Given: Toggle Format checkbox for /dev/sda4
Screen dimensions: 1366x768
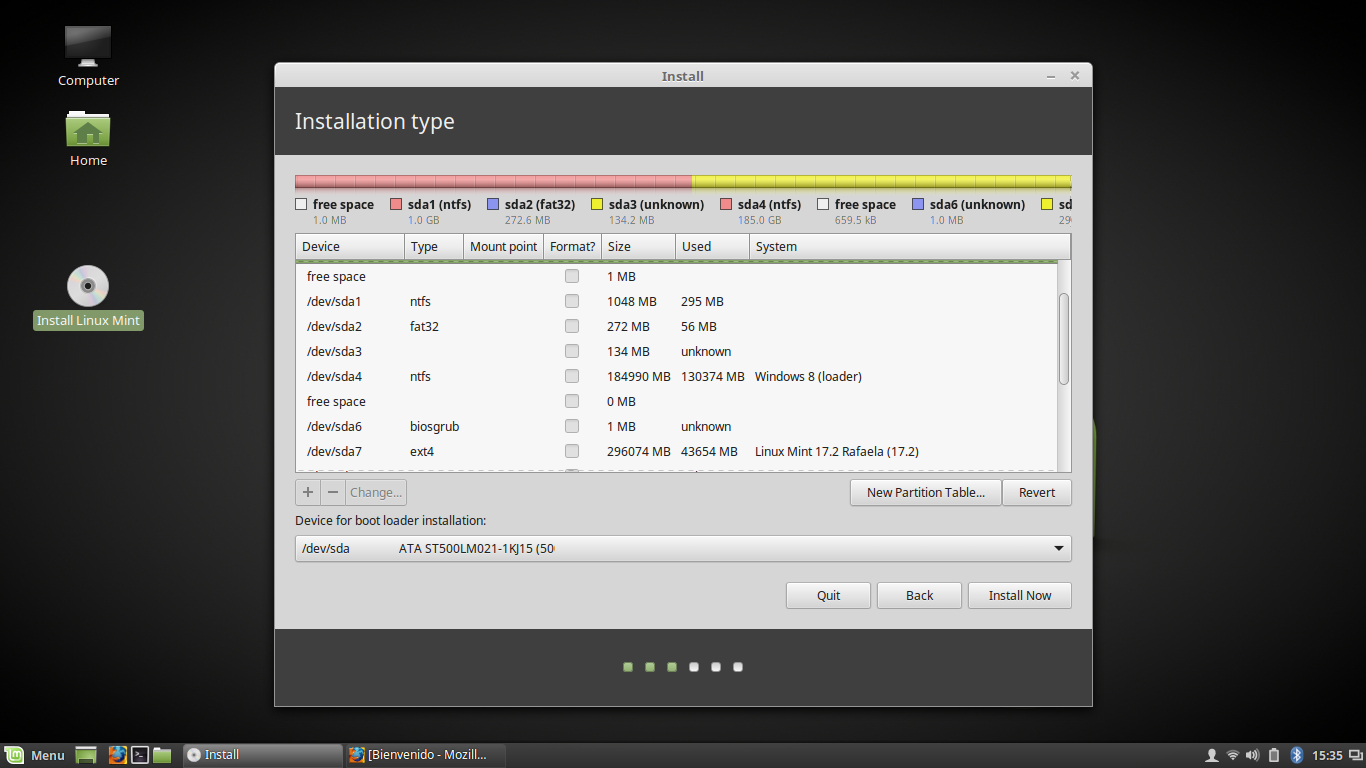Looking at the screenshot, I should (572, 376).
